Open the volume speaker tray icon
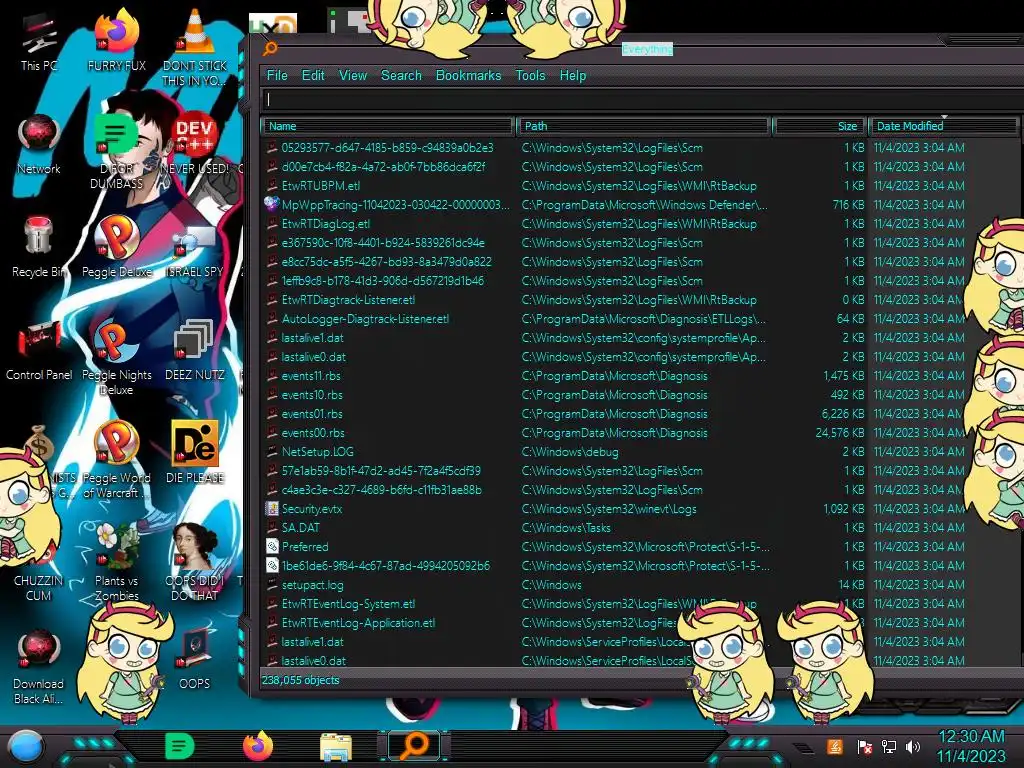The height and width of the screenshot is (768, 1024). pos(913,746)
